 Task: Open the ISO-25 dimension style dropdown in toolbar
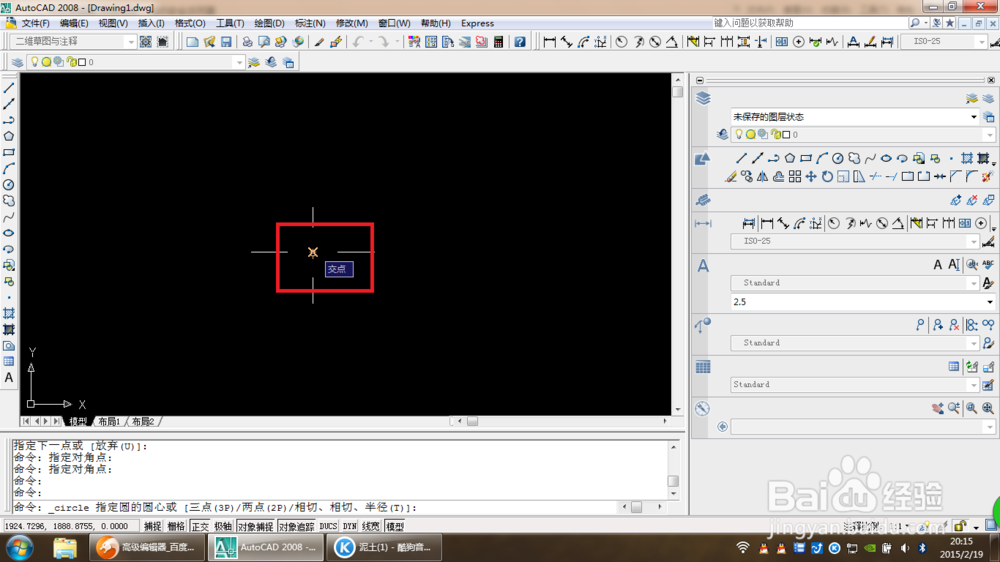pyautogui.click(x=944, y=41)
